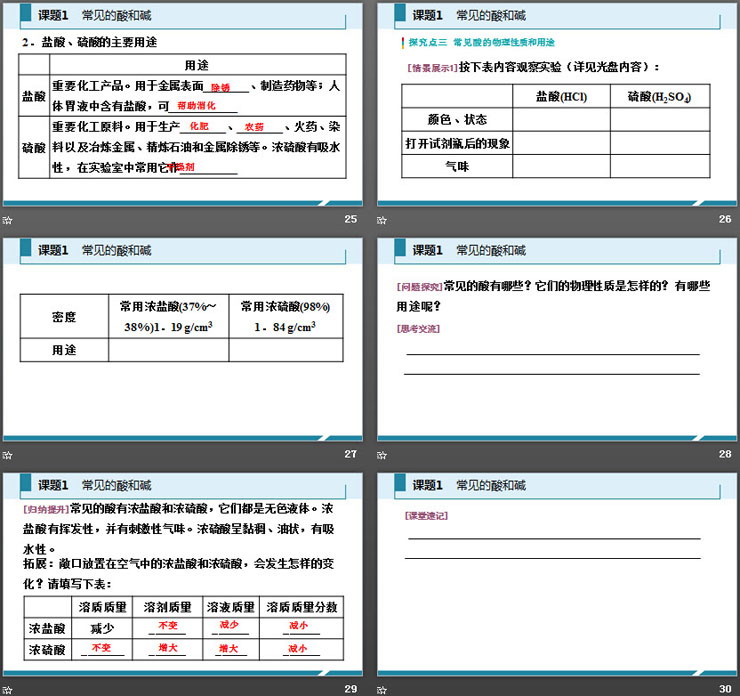Open the slide 27 density table thumbnail

182,340
